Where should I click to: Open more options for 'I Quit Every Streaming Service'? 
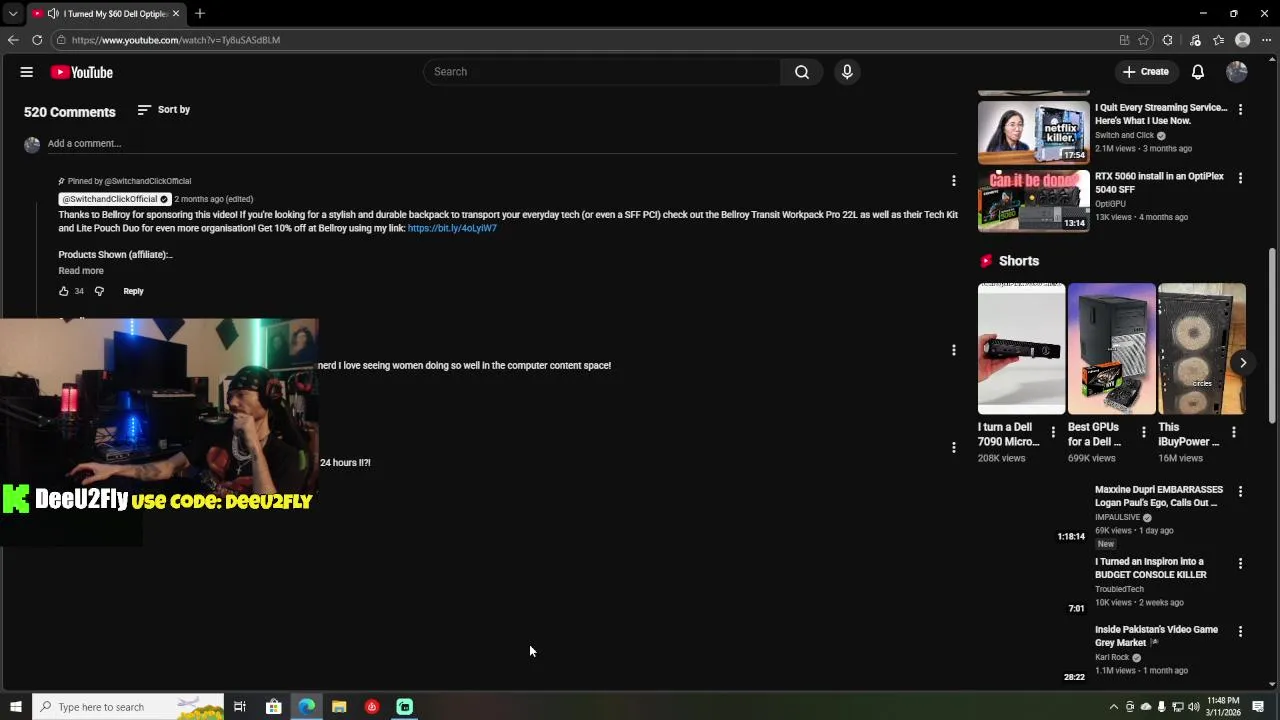pyautogui.click(x=1241, y=109)
